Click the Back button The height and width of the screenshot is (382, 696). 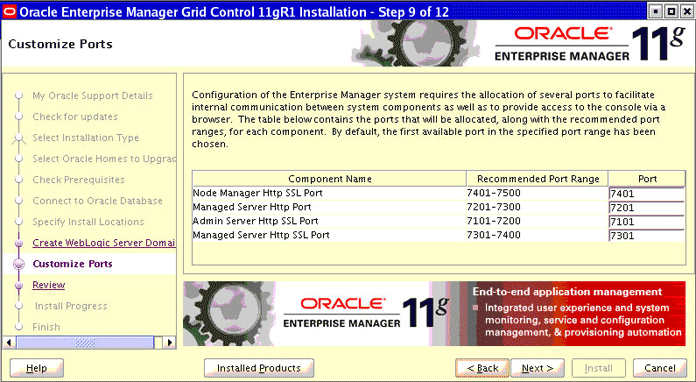[482, 368]
